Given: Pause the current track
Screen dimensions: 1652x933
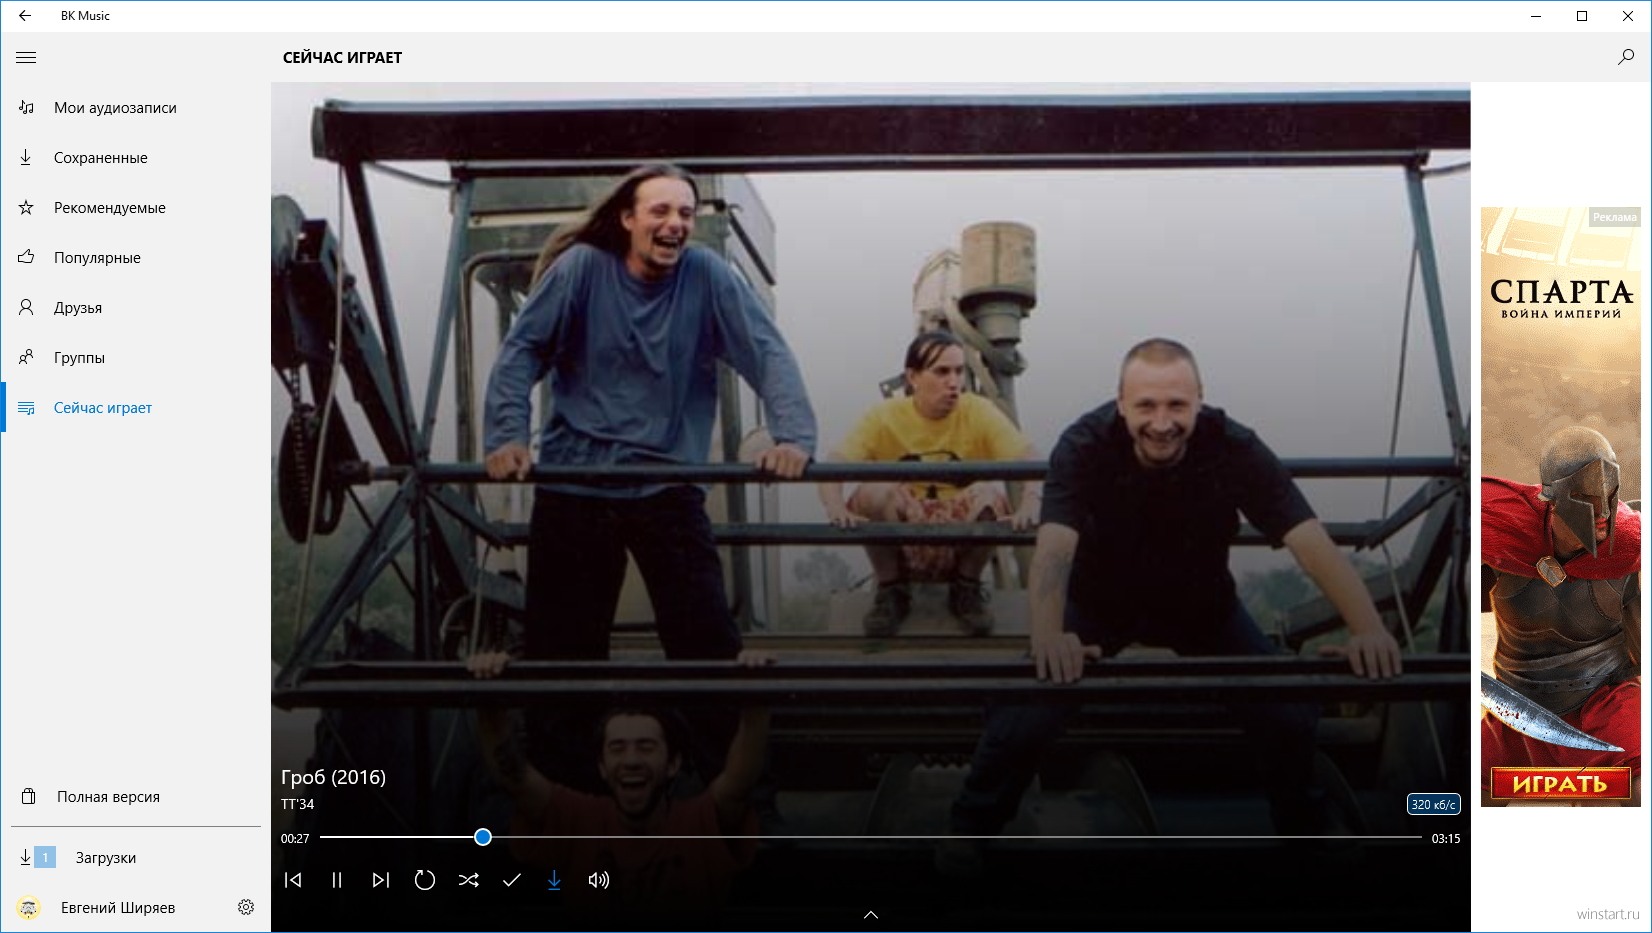Looking at the screenshot, I should [337, 880].
